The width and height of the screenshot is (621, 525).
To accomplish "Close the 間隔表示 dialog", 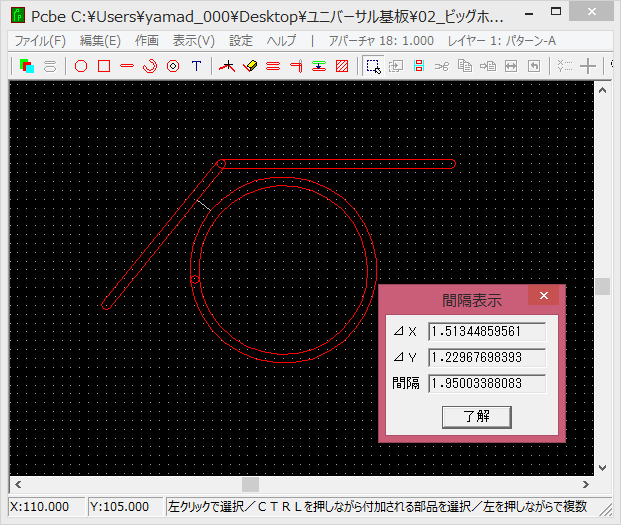I will click(543, 297).
